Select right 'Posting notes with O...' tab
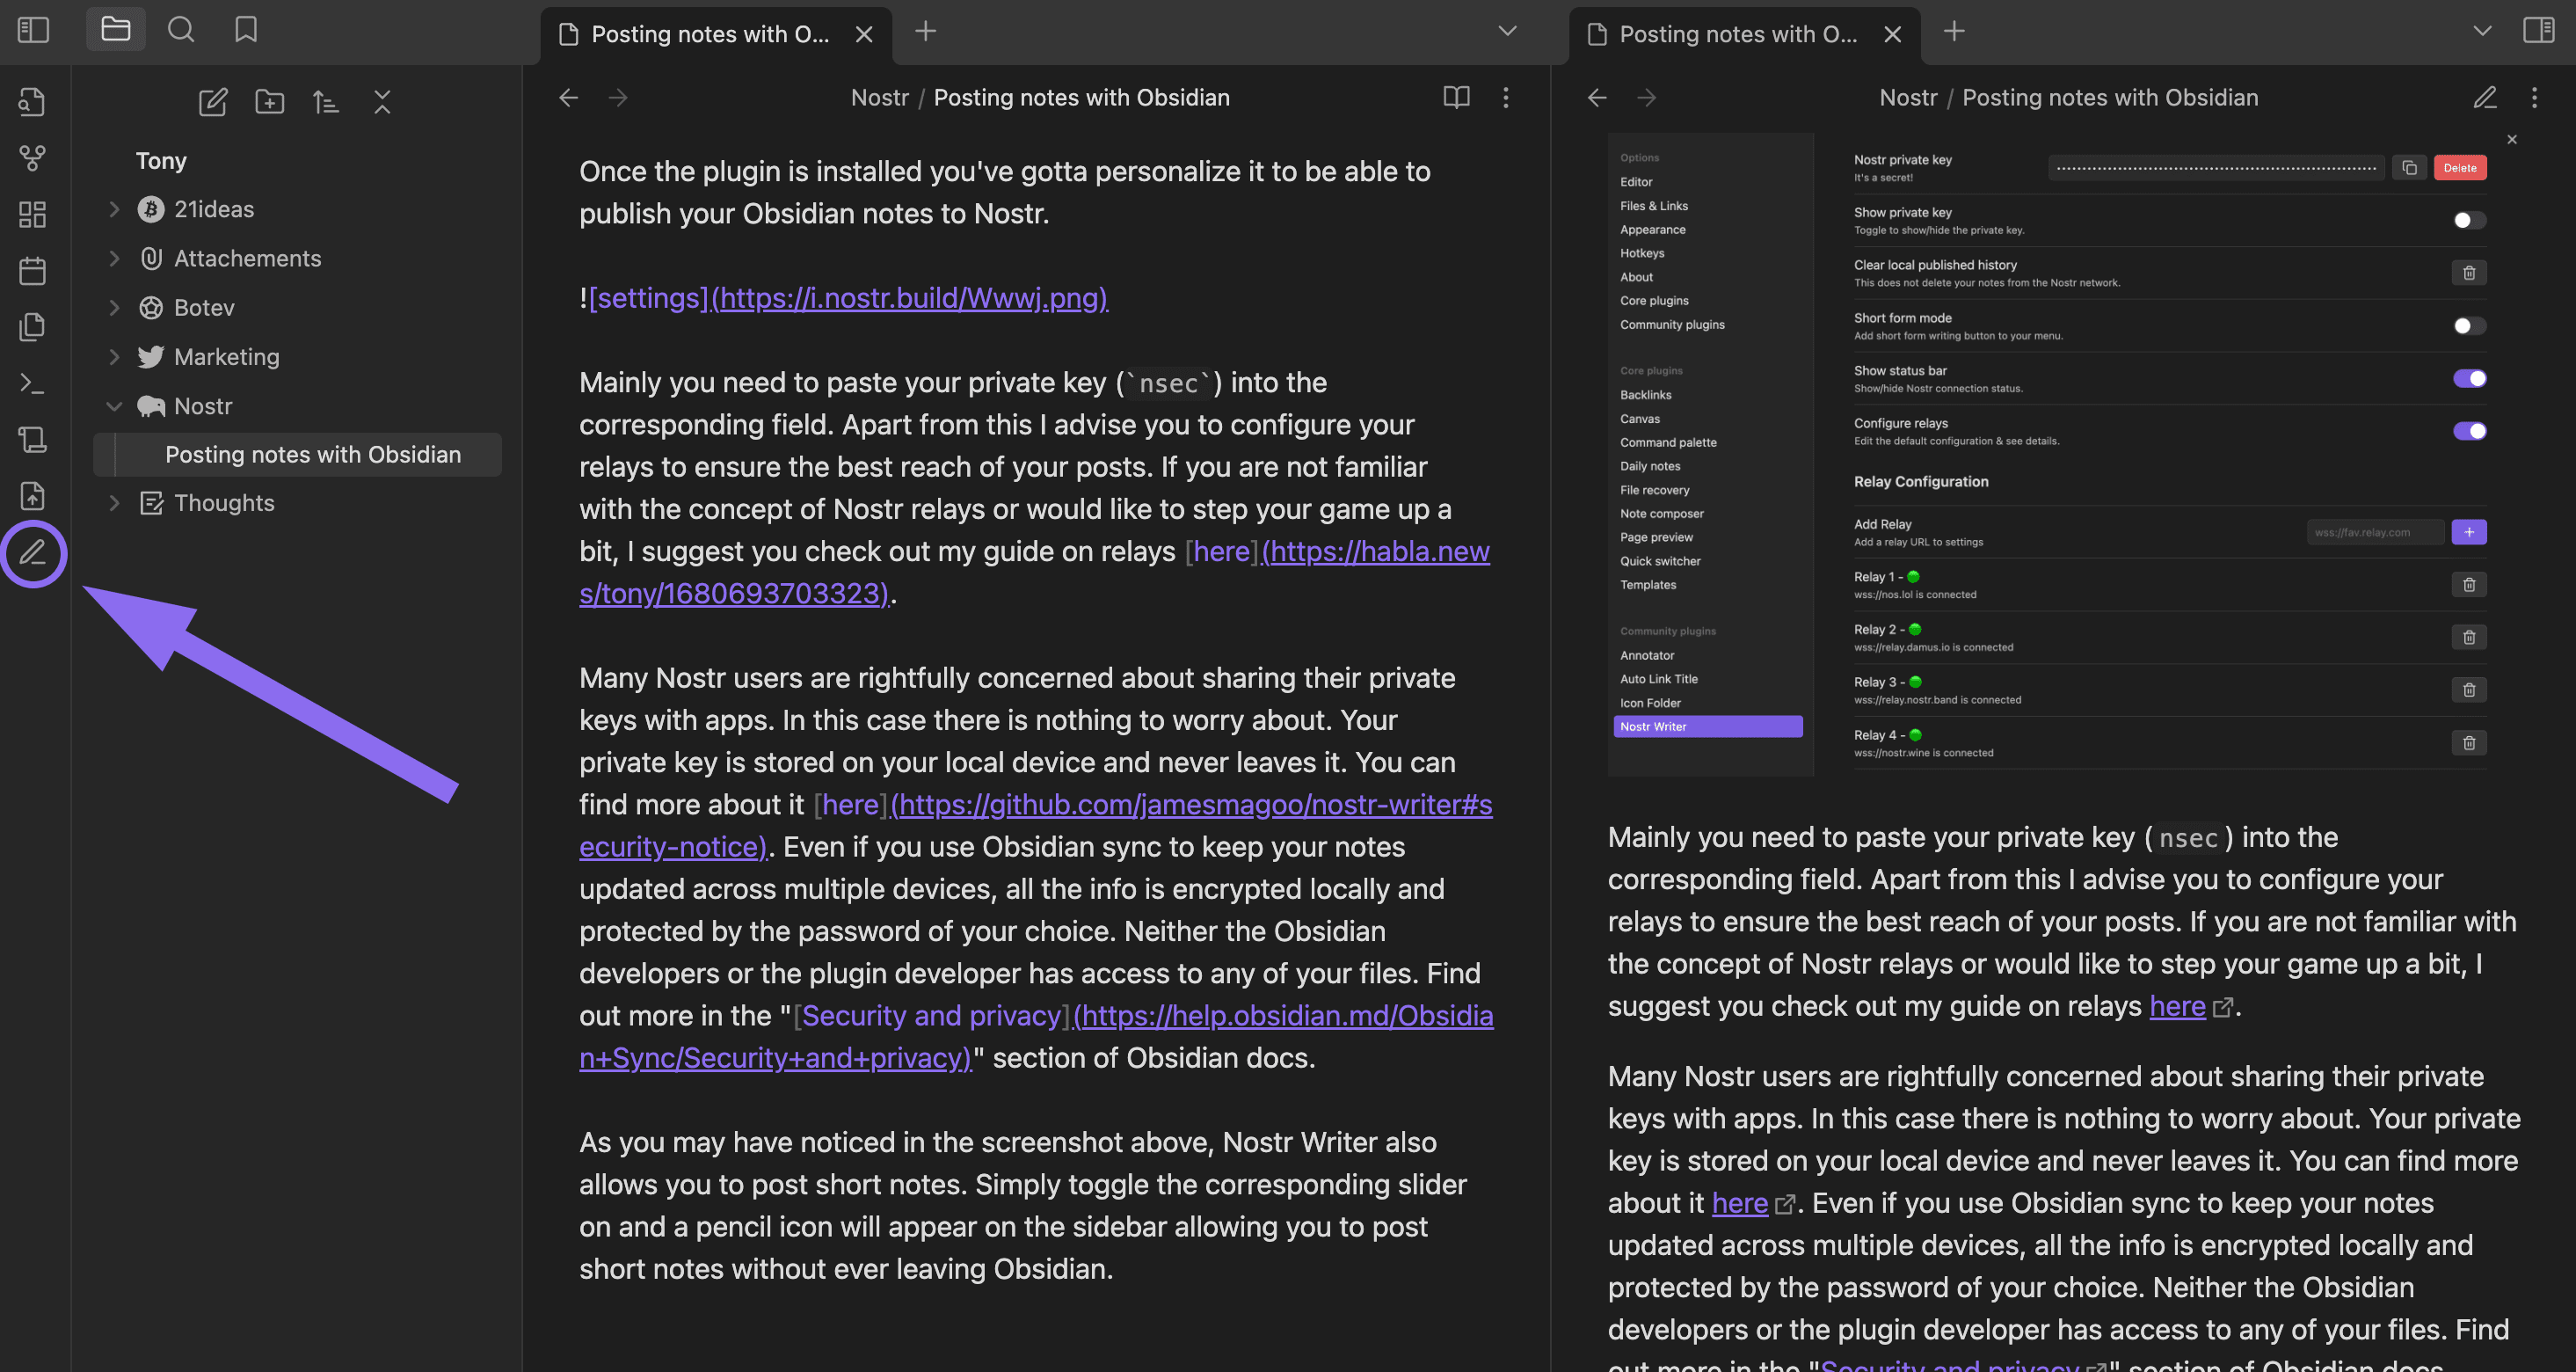Screen dimensions: 2576x1372 (1744, 35)
